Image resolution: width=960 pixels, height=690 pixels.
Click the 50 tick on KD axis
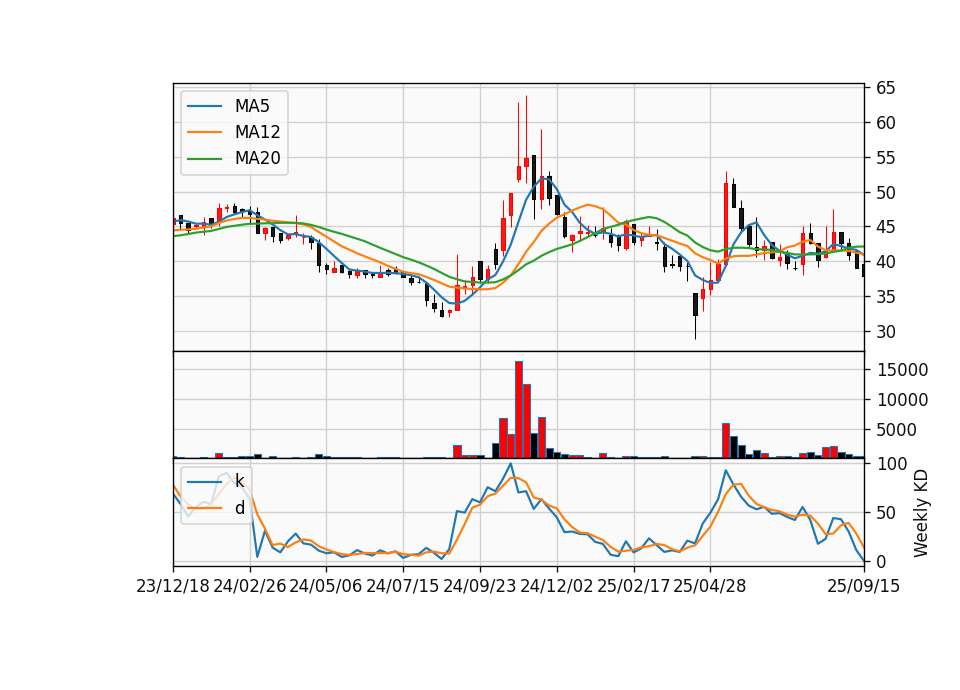885,512
